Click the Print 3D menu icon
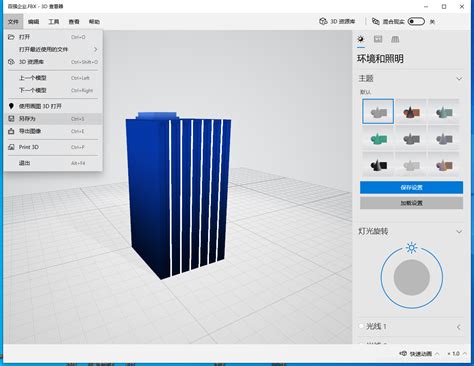 pos(11,147)
